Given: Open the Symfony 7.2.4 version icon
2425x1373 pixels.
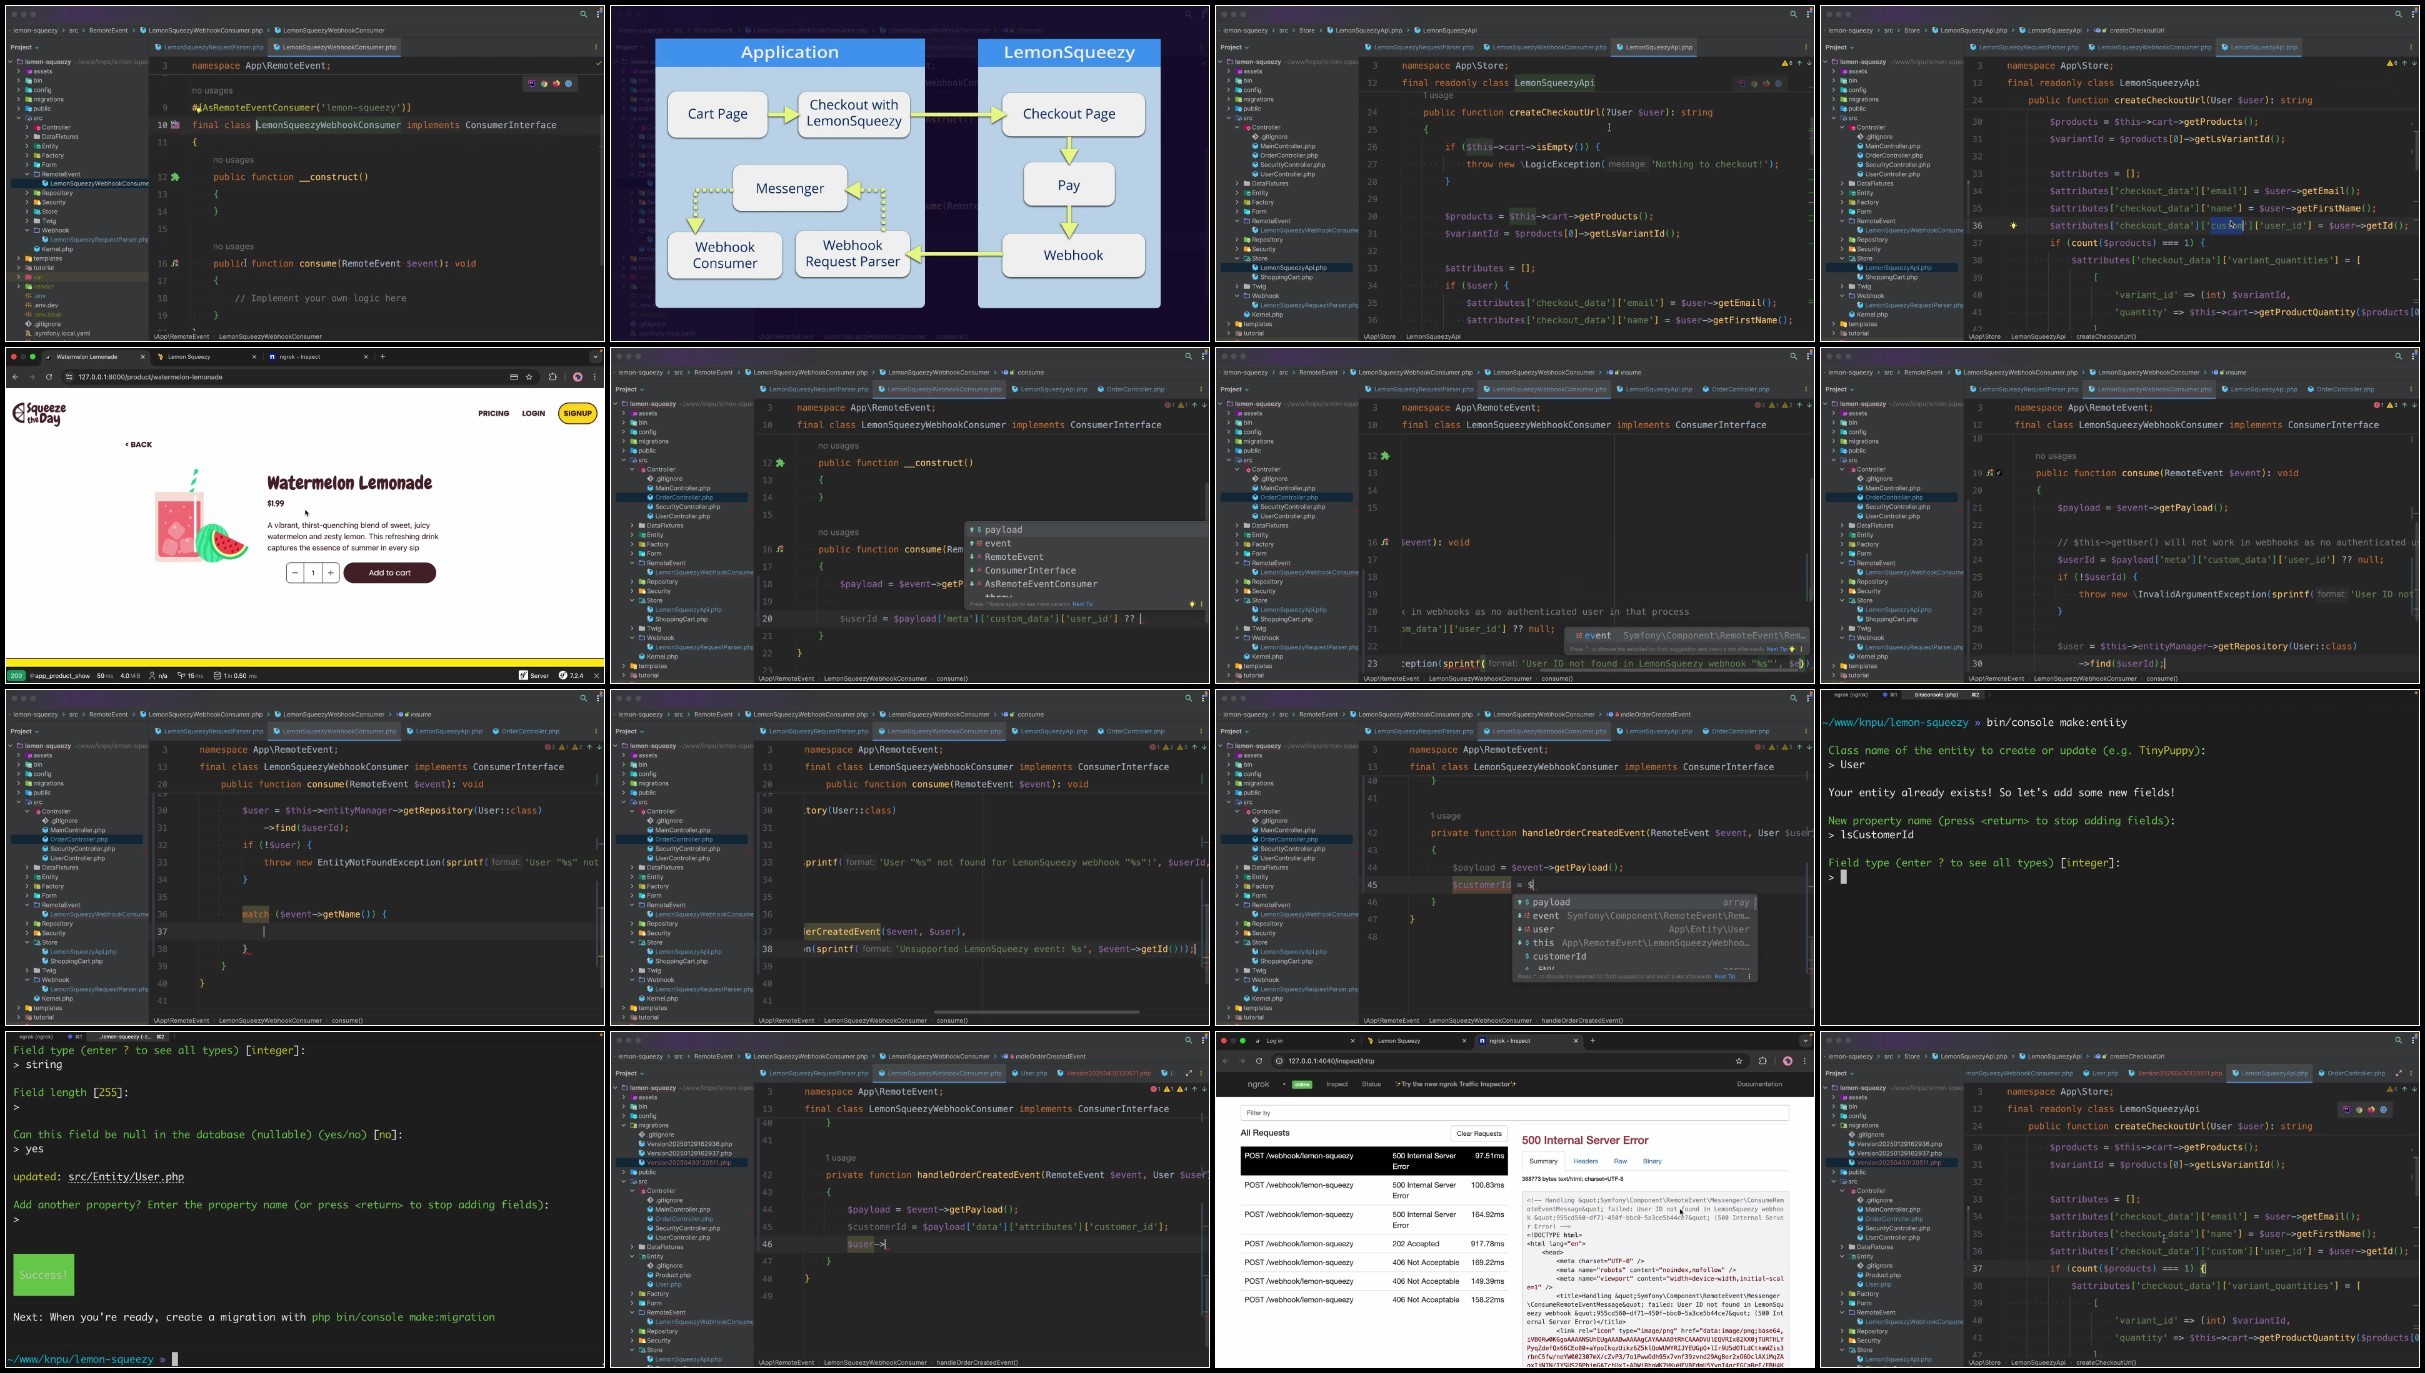Looking at the screenshot, I should pyautogui.click(x=571, y=675).
